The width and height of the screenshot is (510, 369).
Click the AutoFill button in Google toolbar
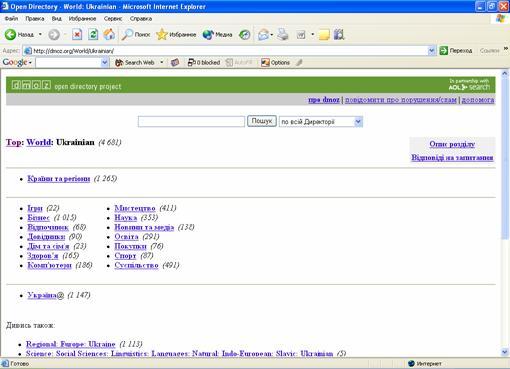coord(239,62)
